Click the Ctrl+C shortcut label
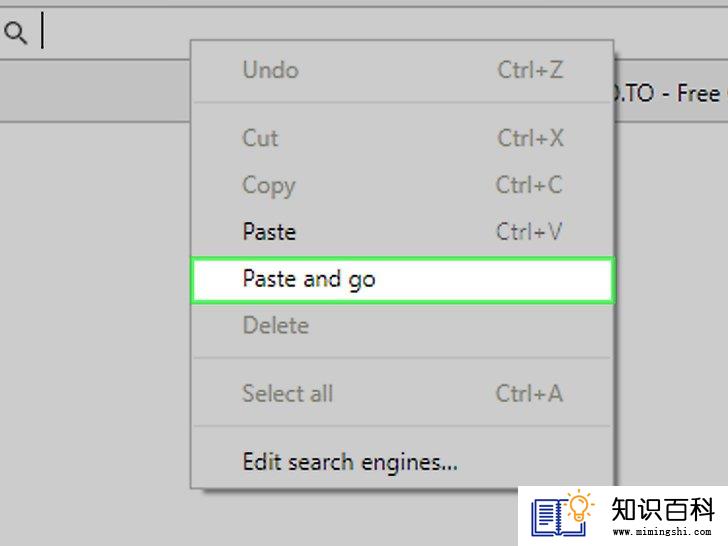728x546 pixels. pos(529,185)
